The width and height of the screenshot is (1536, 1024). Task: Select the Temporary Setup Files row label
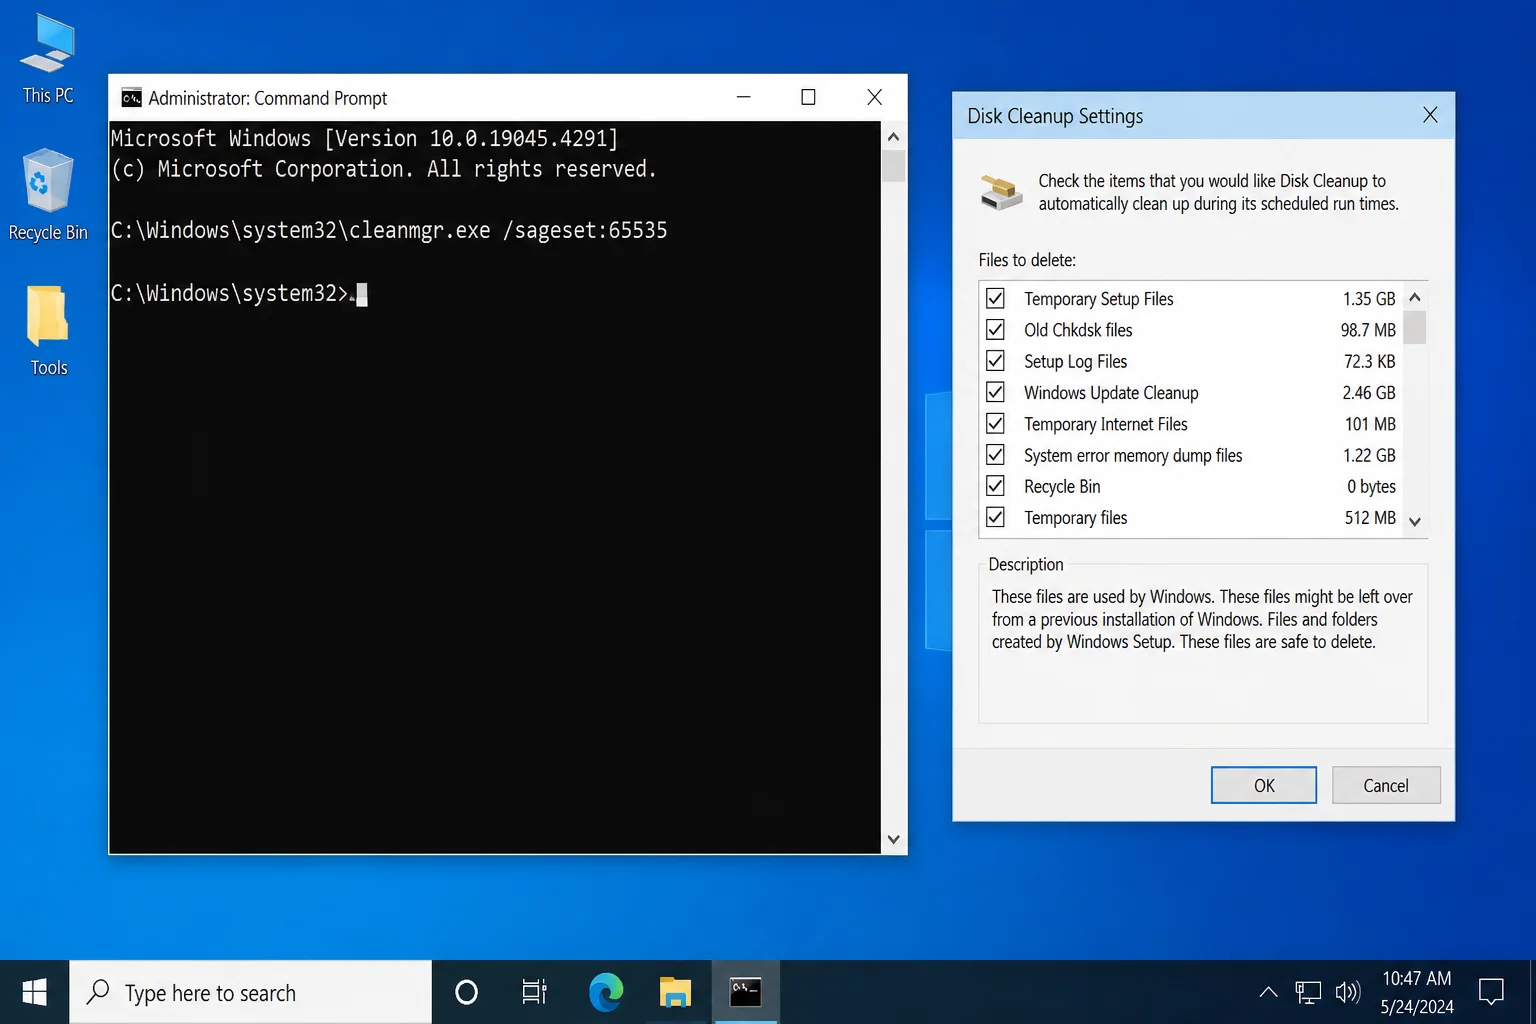point(1098,299)
